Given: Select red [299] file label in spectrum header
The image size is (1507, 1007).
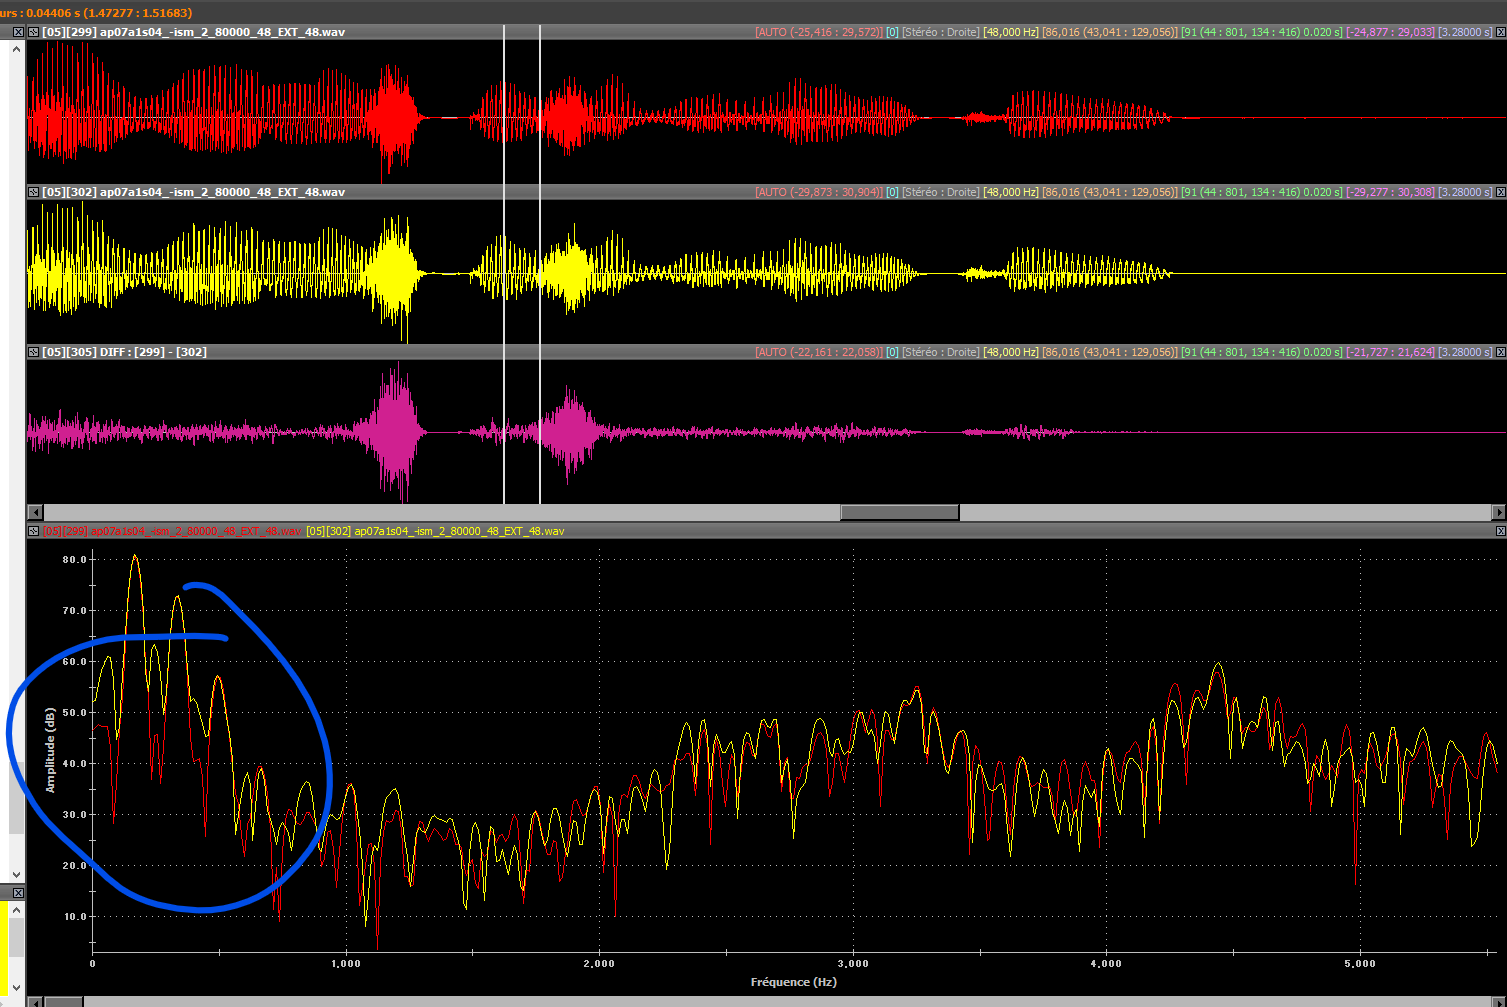Looking at the screenshot, I should point(171,531).
